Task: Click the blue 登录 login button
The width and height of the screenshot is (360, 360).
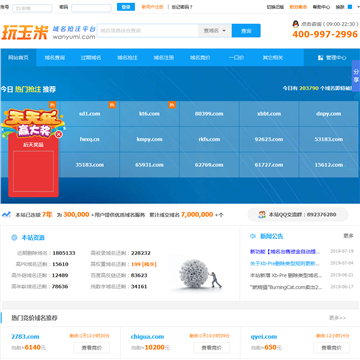Action: 126,7
